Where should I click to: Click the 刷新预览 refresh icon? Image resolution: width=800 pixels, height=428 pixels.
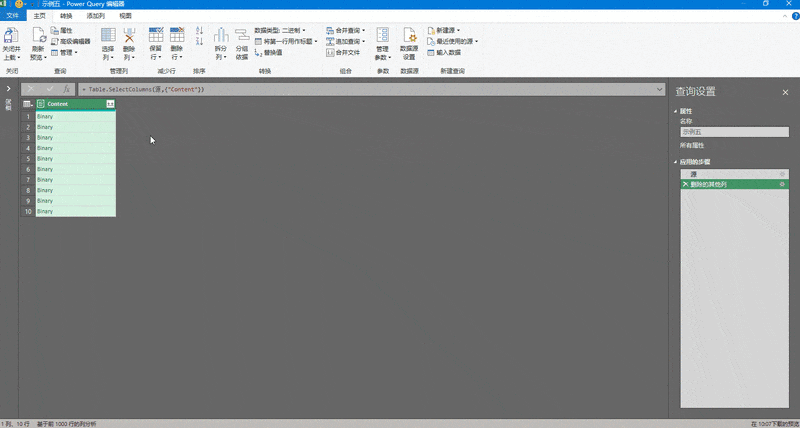[x=38, y=37]
